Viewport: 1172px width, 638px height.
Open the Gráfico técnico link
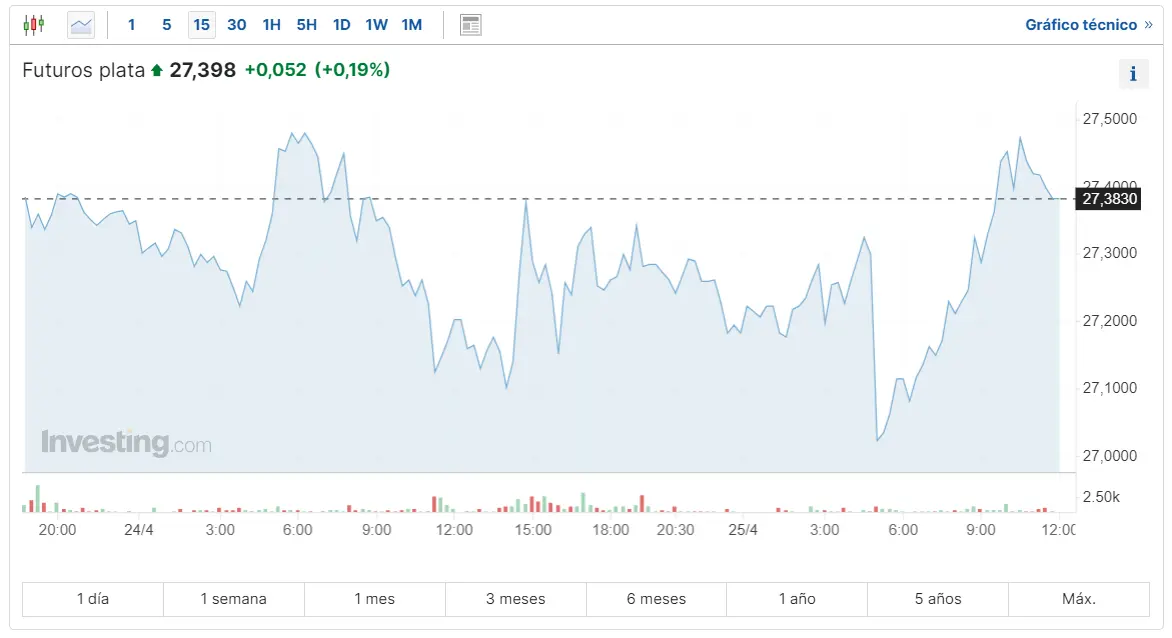1088,25
